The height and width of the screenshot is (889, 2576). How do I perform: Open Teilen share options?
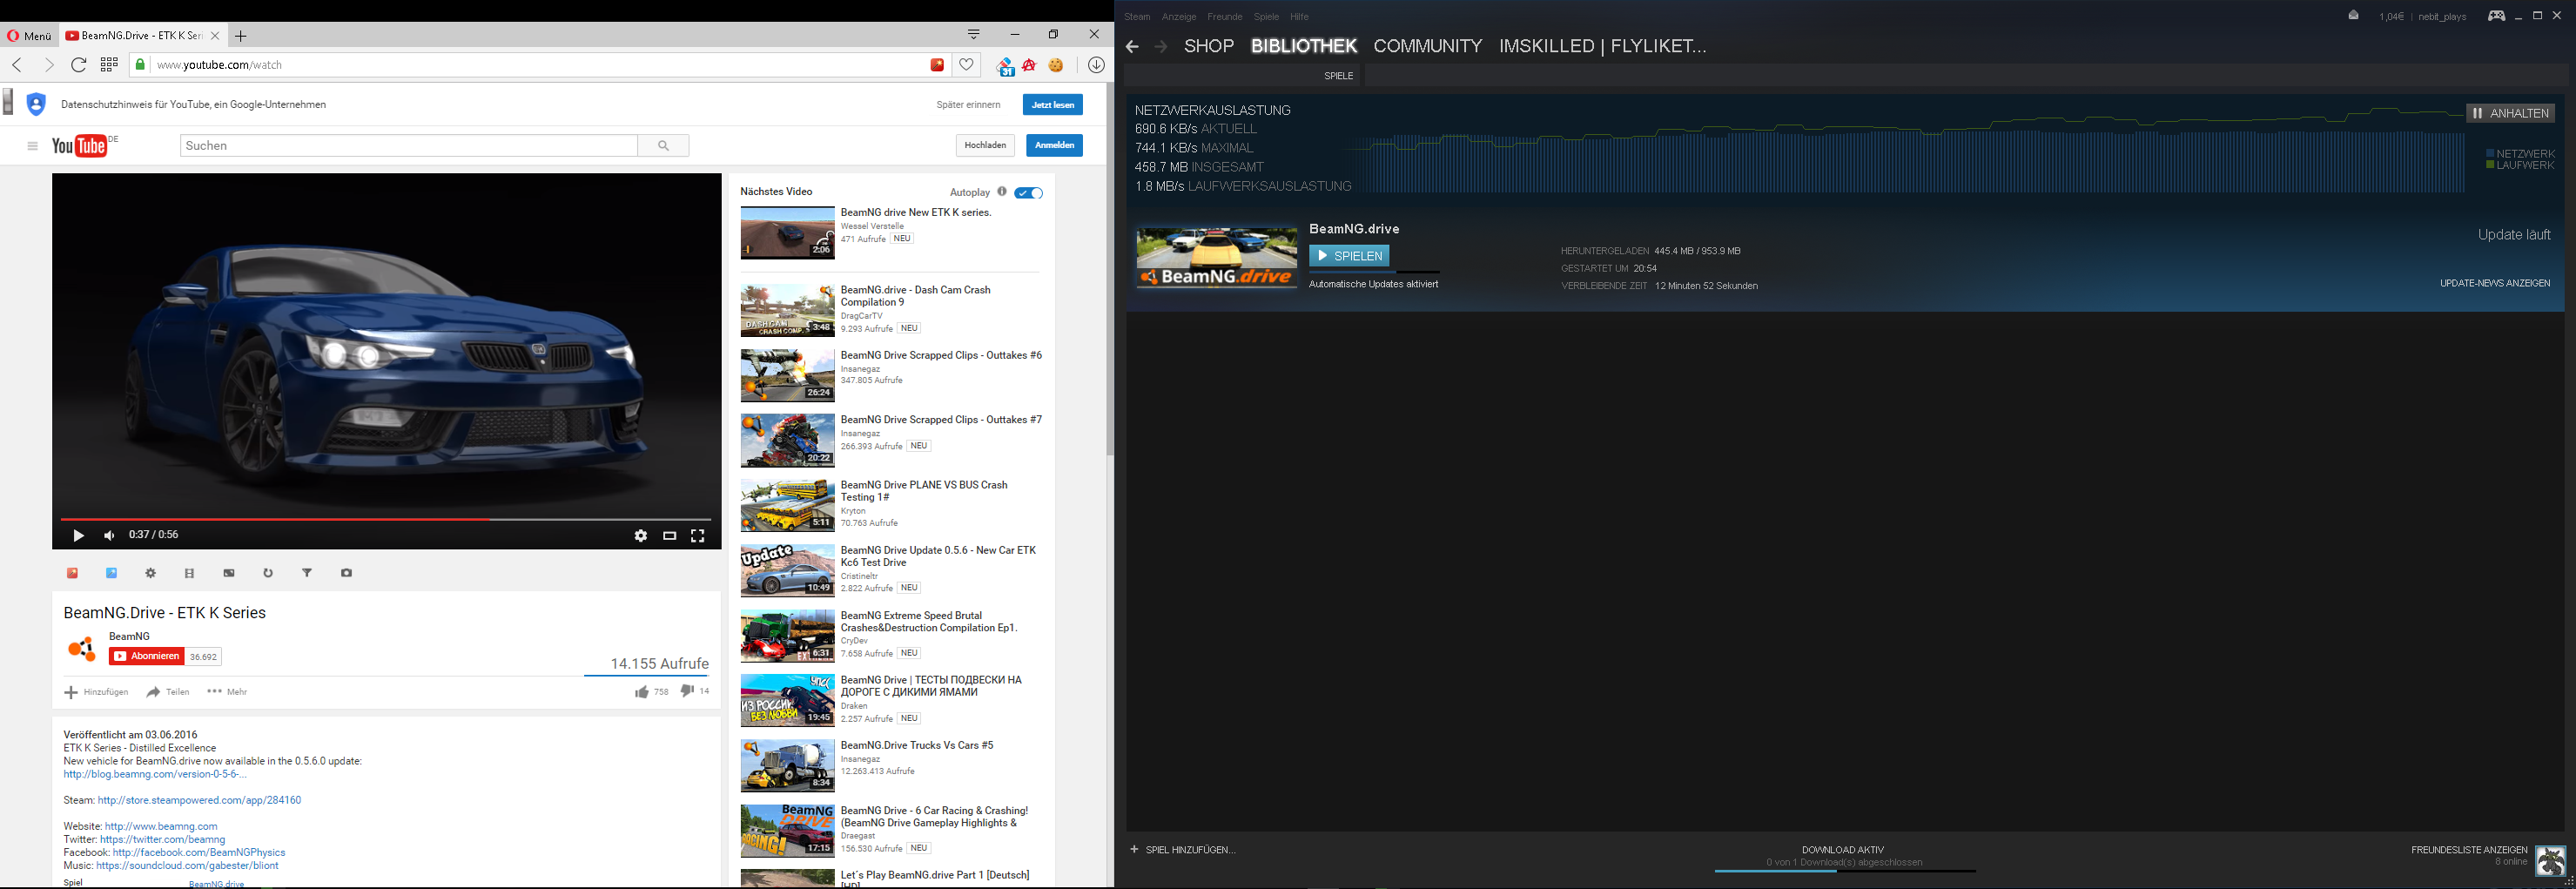coord(167,692)
